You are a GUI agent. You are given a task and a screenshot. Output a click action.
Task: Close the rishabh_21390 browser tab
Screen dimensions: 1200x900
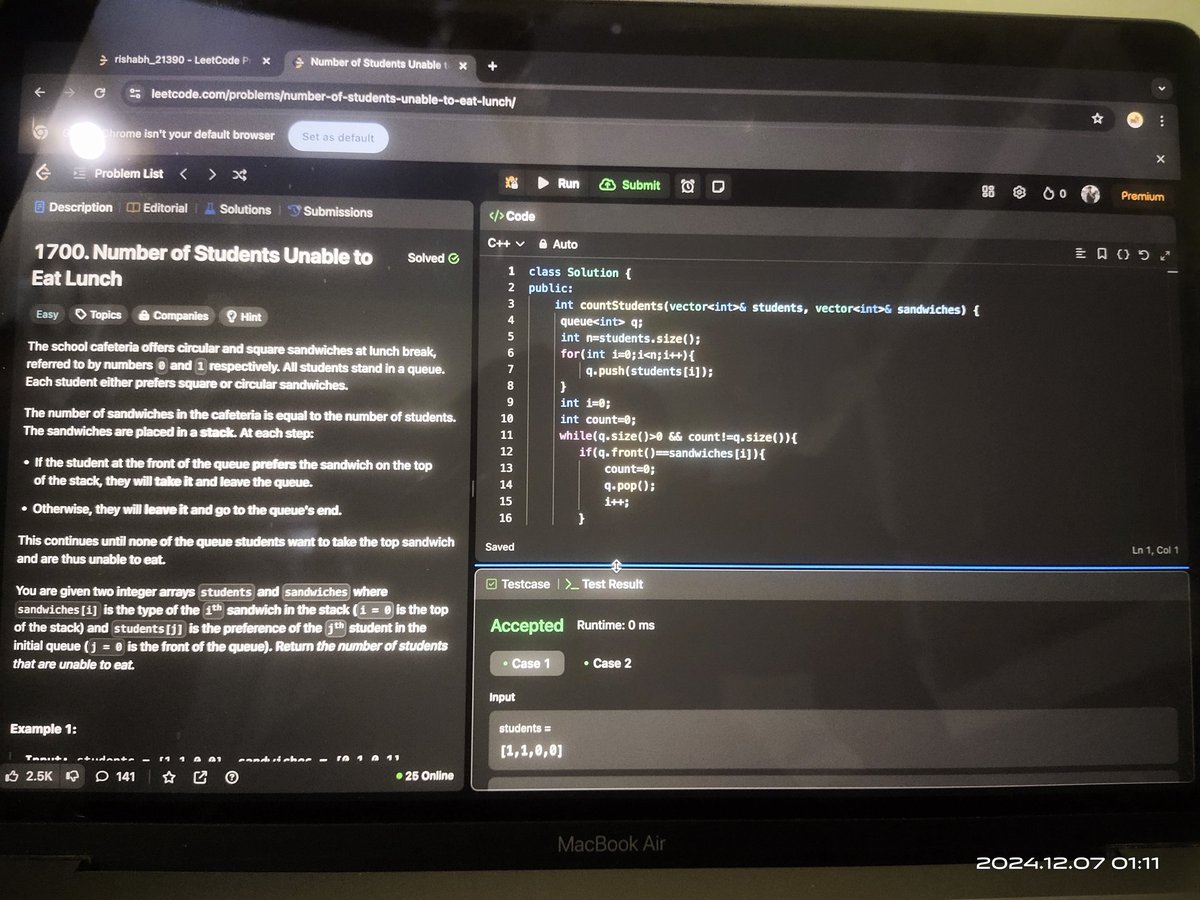(x=265, y=61)
